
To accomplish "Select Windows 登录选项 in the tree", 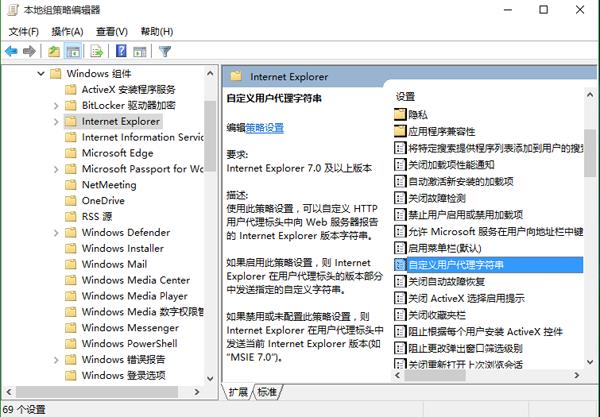I will tap(124, 375).
